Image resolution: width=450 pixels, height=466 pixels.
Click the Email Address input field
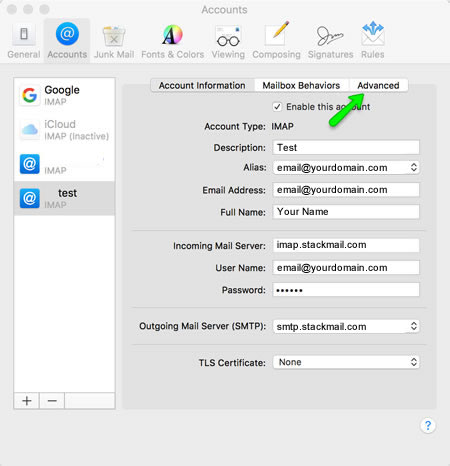(346, 190)
